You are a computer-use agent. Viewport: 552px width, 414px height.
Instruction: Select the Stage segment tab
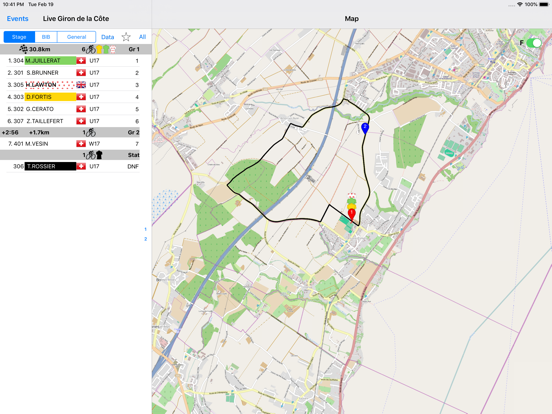[19, 37]
